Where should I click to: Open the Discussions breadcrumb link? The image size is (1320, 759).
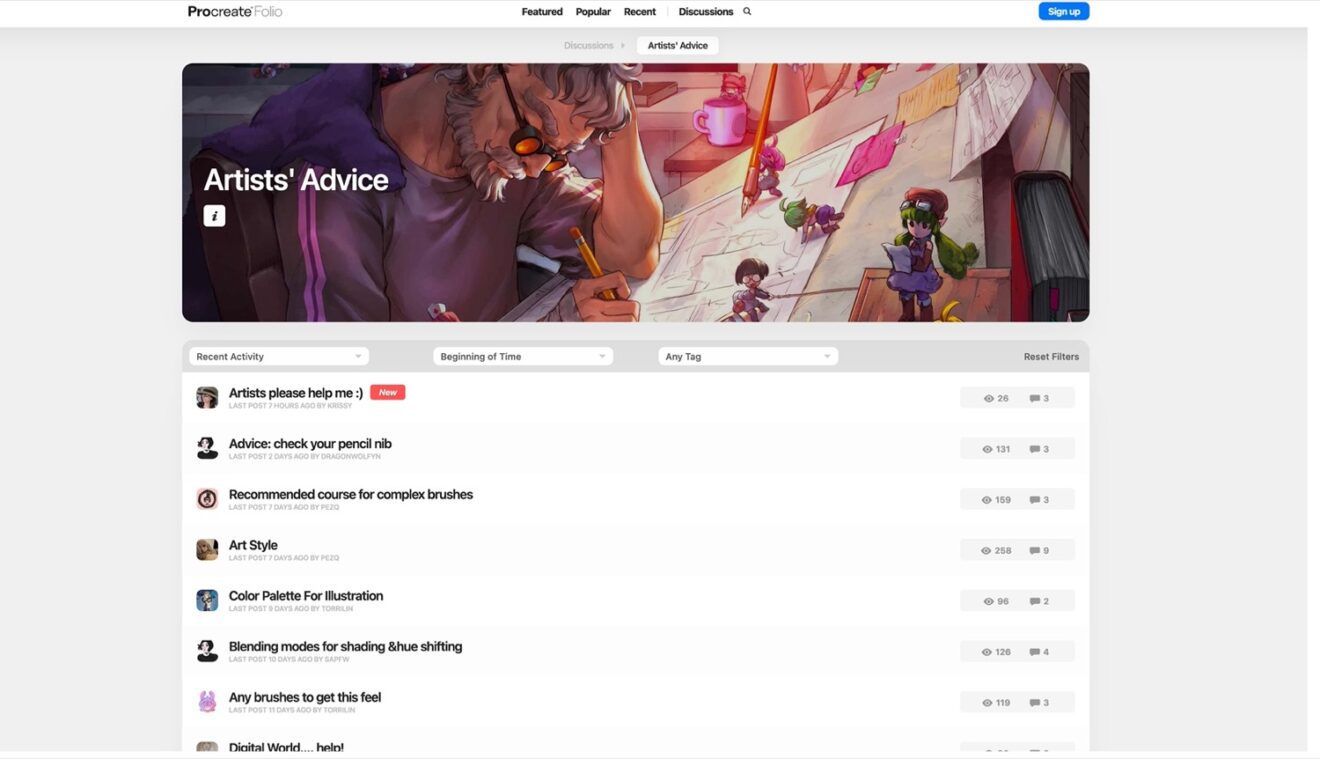[589, 45]
